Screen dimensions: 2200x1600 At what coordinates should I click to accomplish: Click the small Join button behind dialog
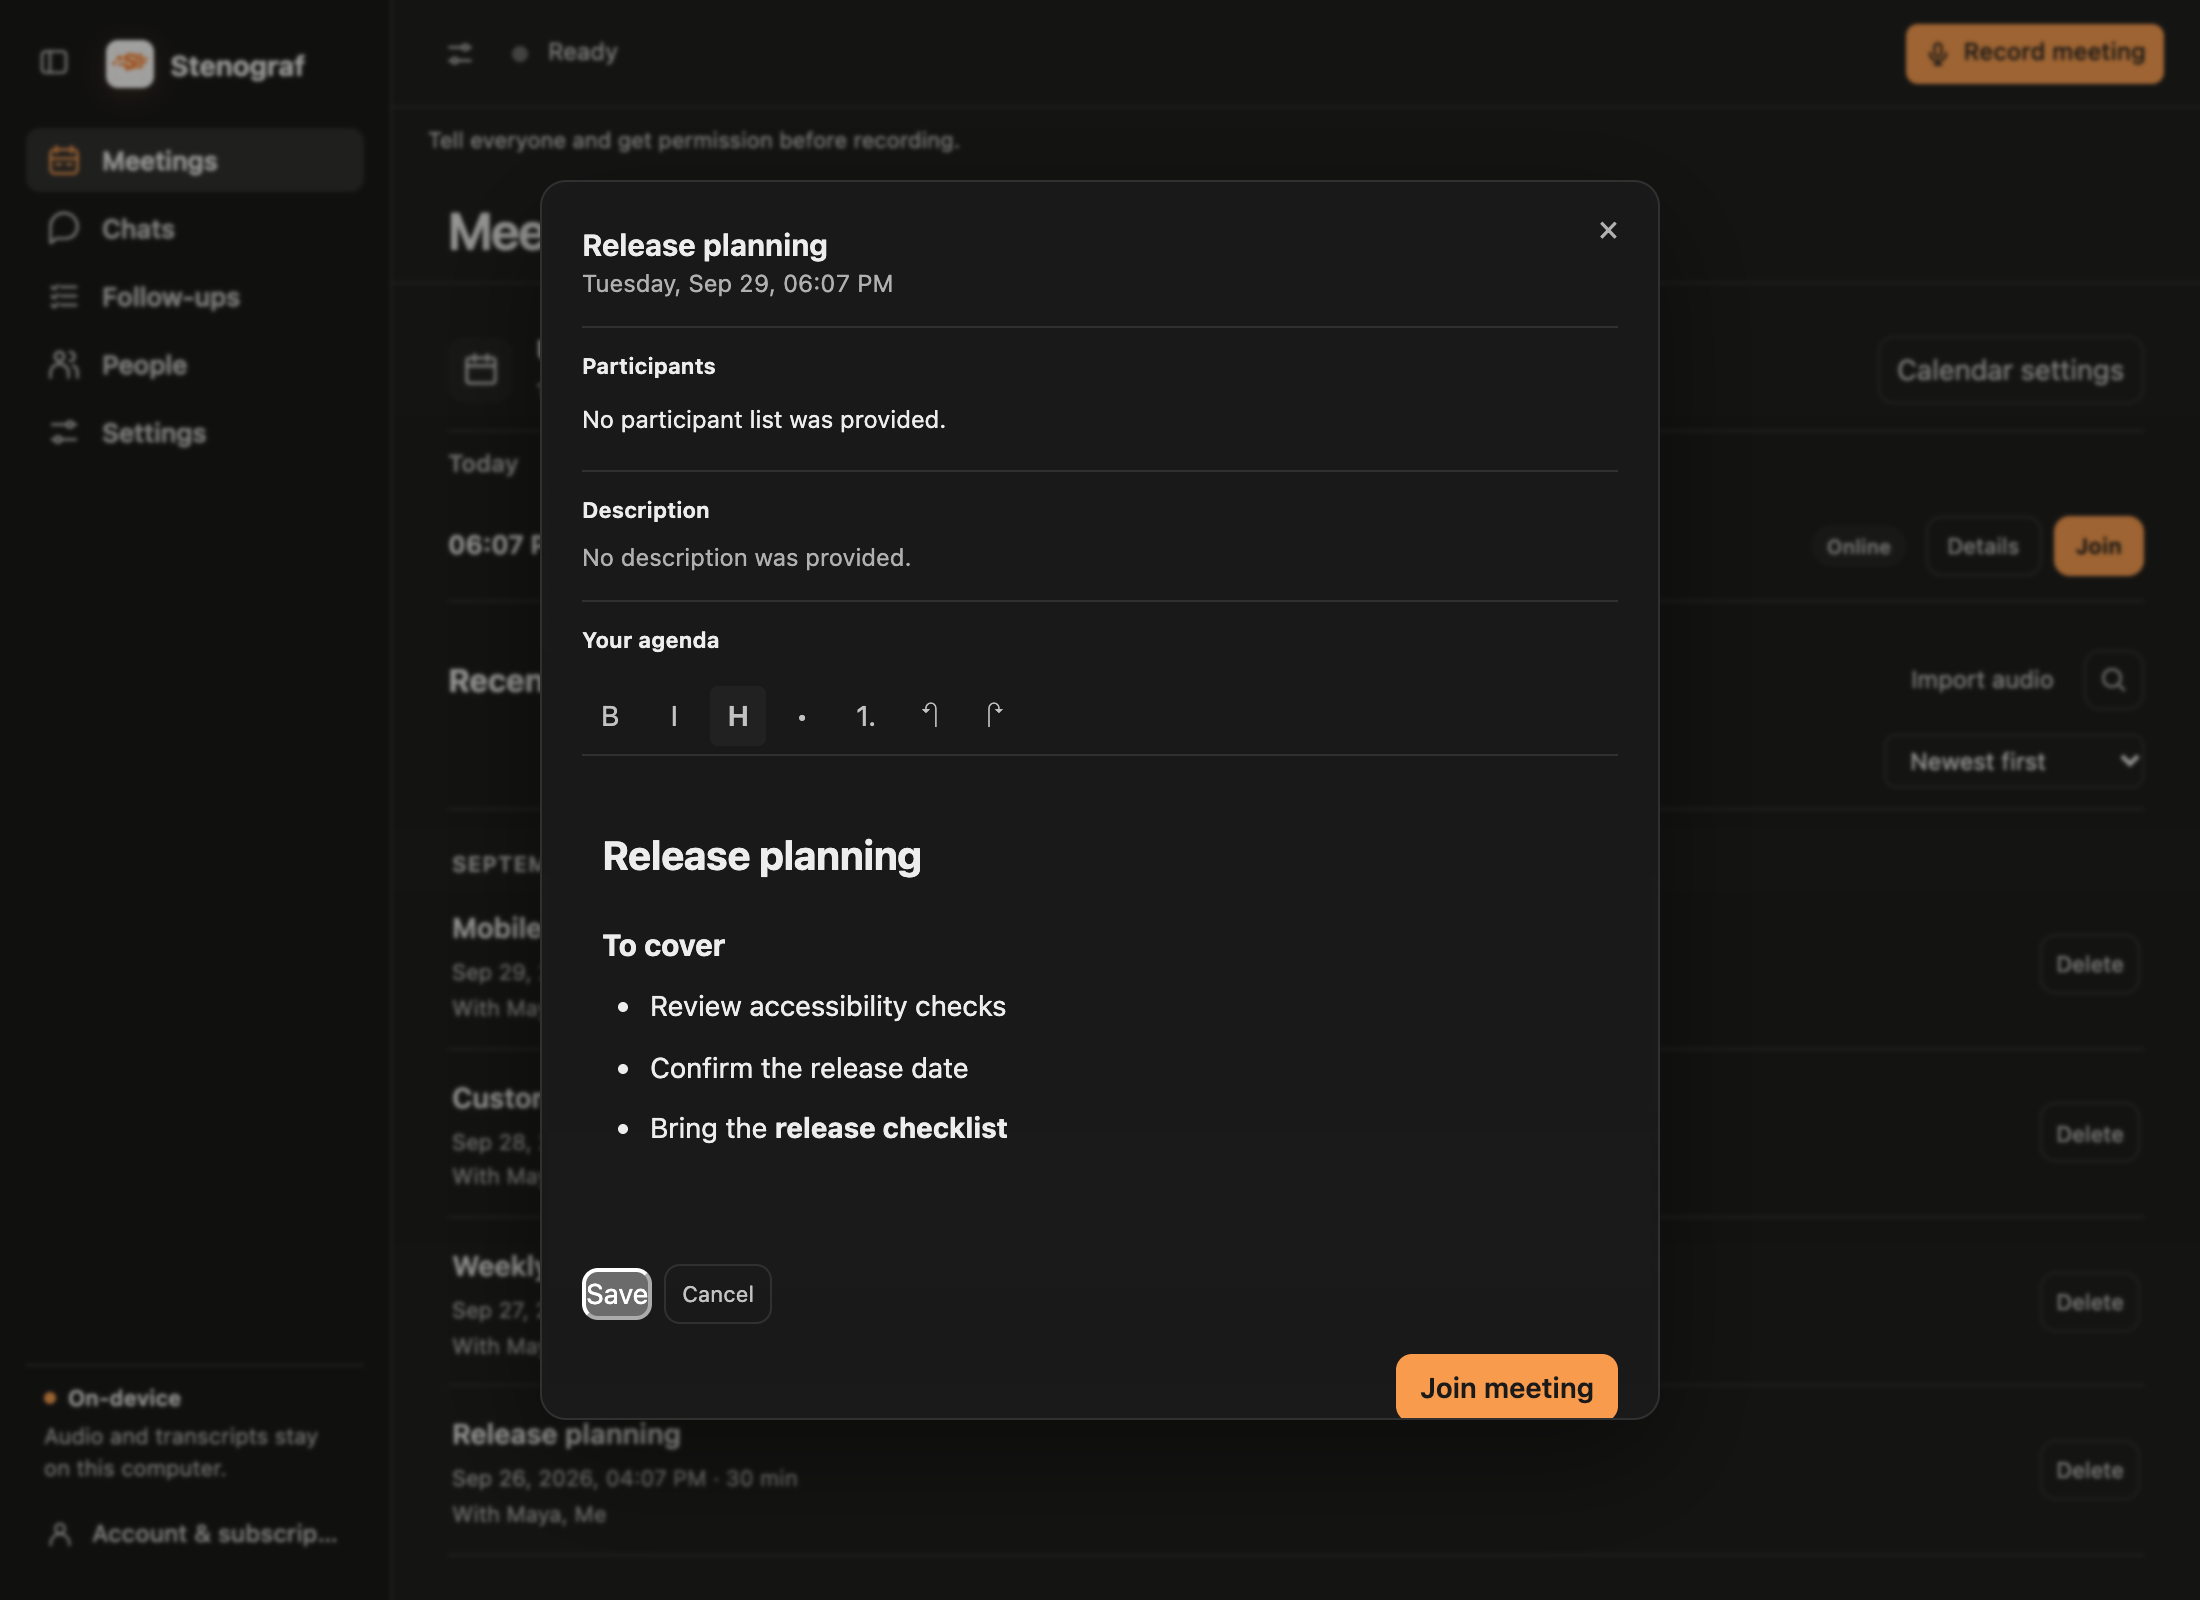(x=2098, y=547)
